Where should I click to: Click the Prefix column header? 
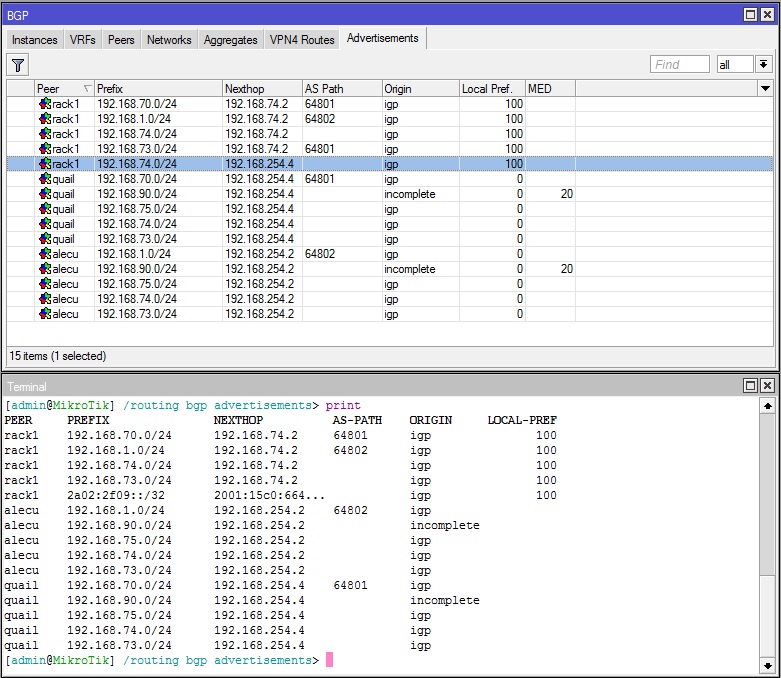[157, 89]
